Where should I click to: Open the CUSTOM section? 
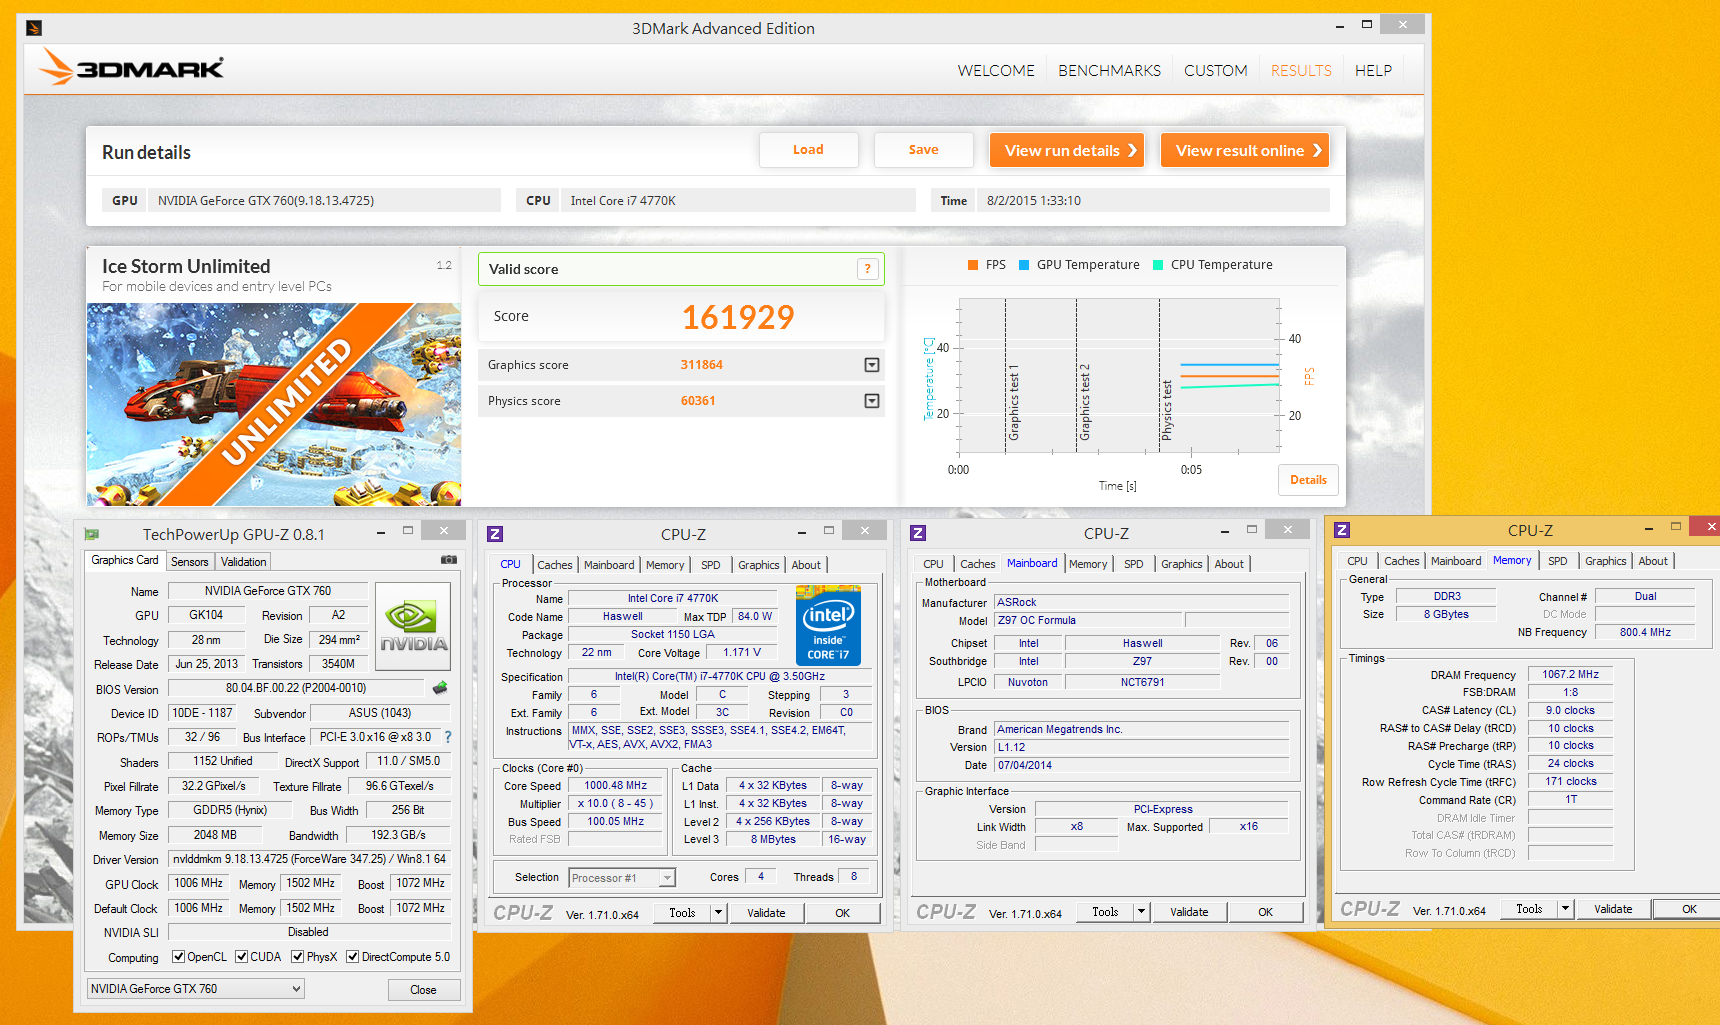point(1216,71)
